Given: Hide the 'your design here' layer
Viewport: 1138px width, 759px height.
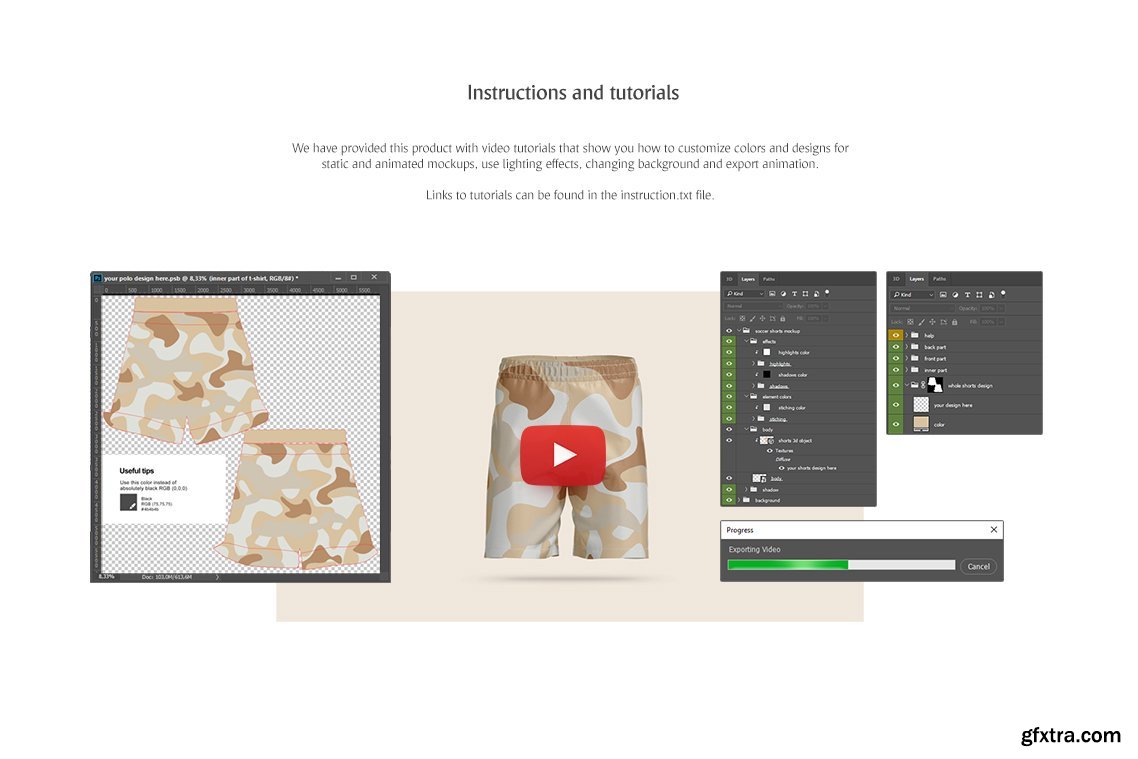Looking at the screenshot, I should (895, 405).
